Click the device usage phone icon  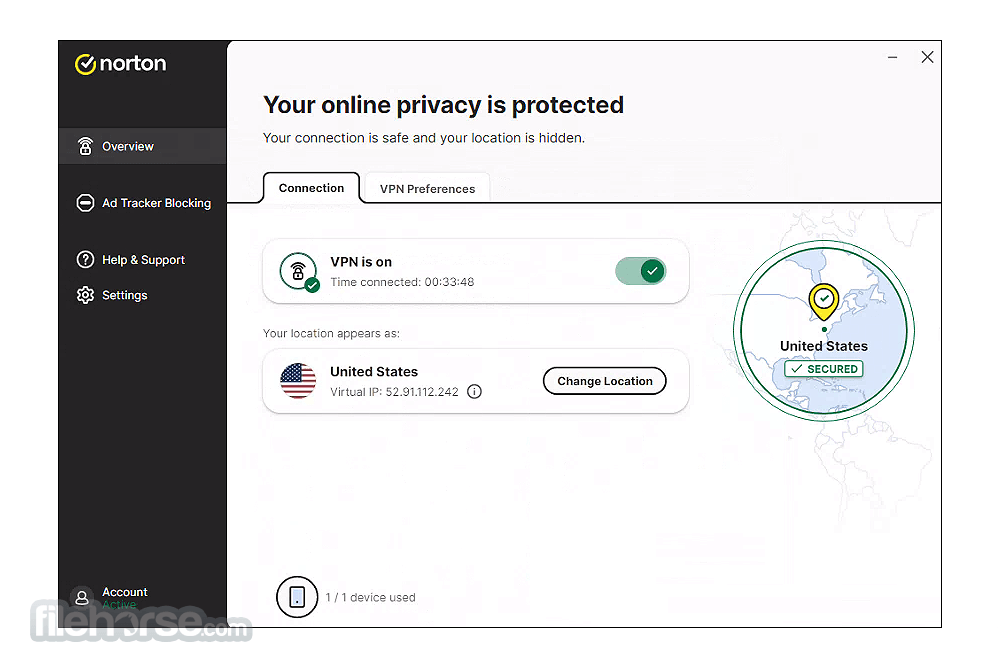point(297,597)
